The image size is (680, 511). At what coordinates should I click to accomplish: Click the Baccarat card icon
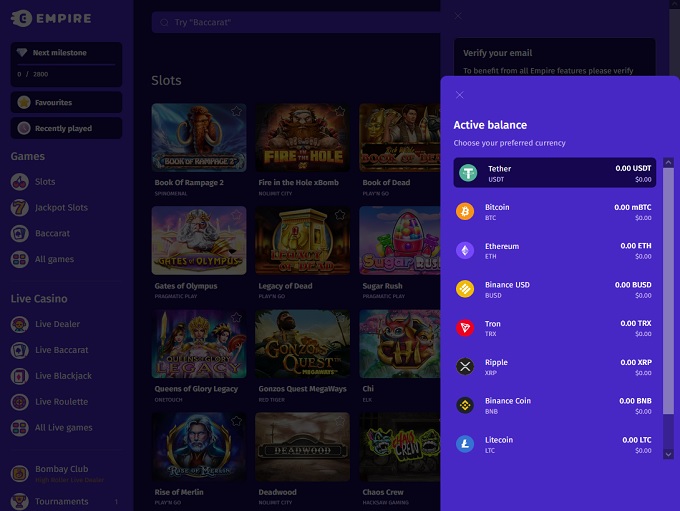click(20, 233)
